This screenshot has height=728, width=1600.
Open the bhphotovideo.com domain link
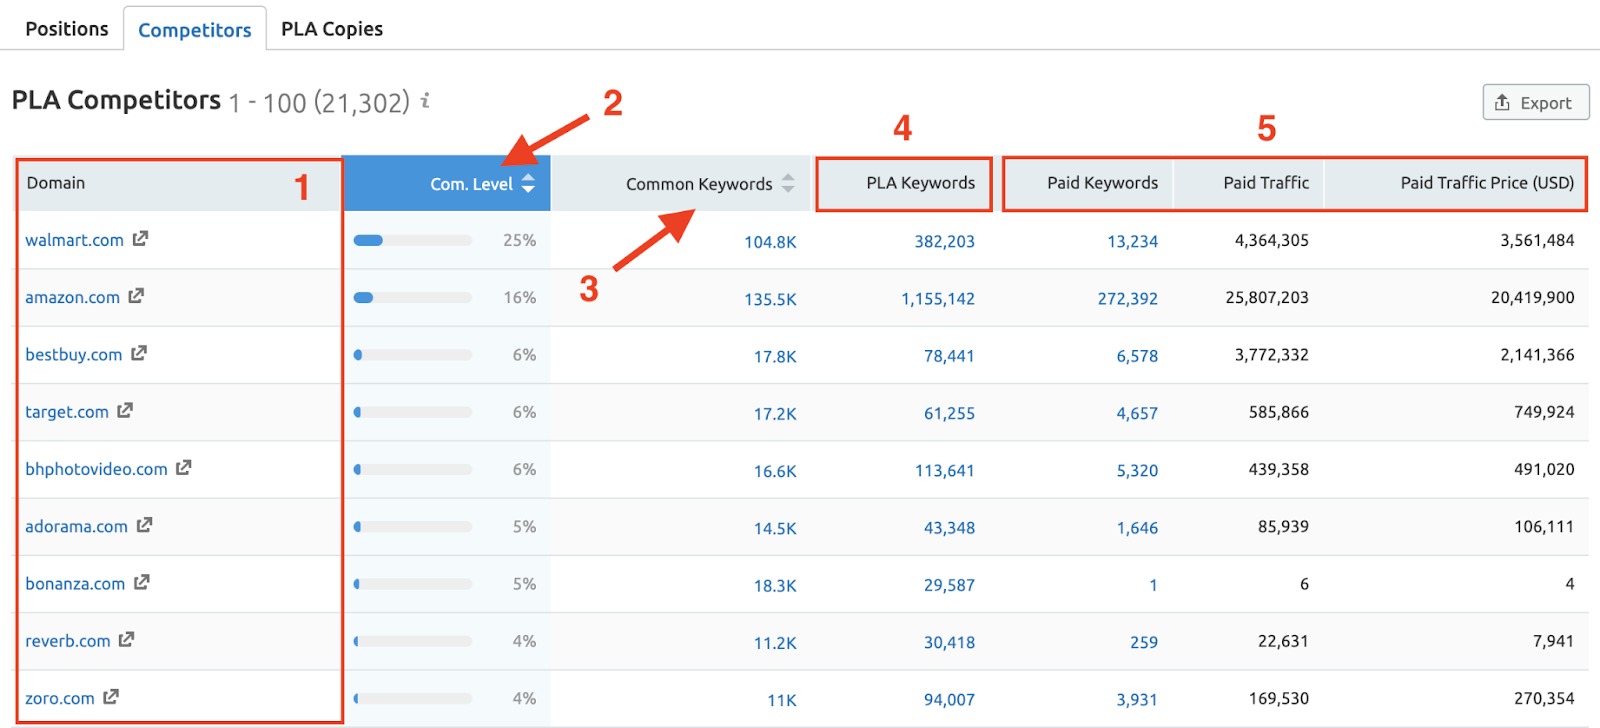coord(97,469)
